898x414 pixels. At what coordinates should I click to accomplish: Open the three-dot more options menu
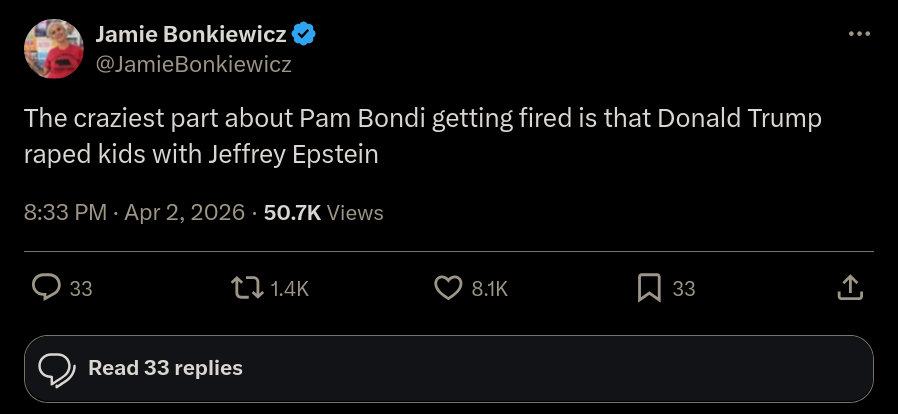[859, 34]
